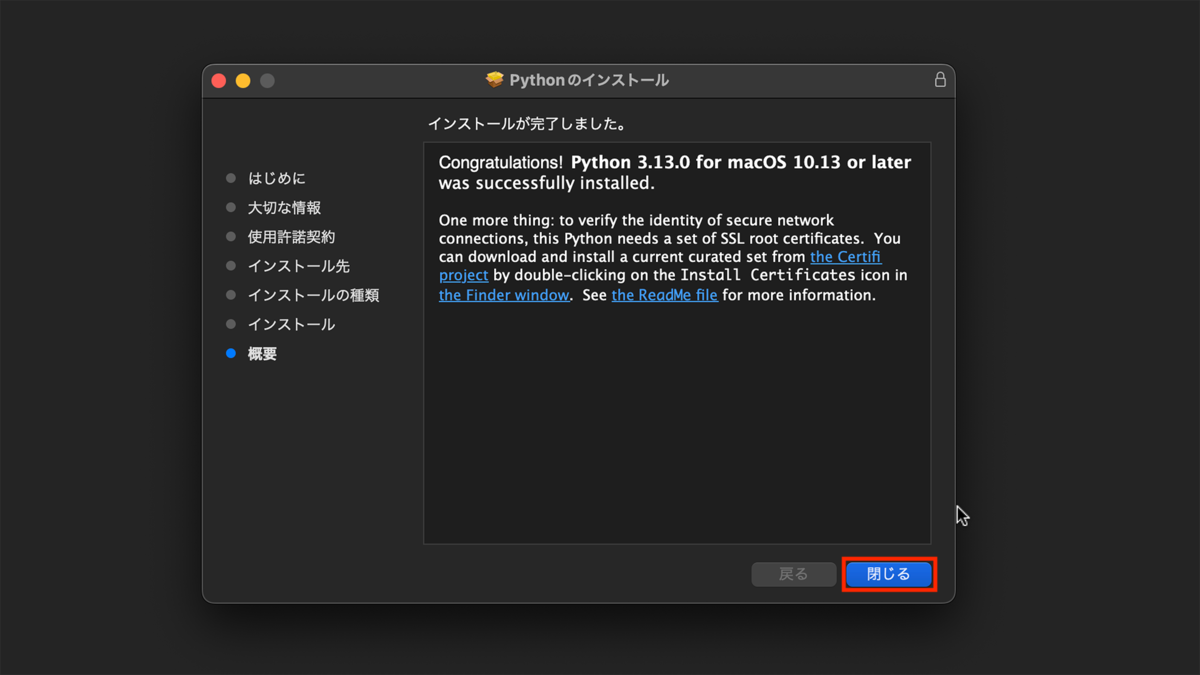
Task: Click the blue bullet beside 概要
Action: point(231,353)
